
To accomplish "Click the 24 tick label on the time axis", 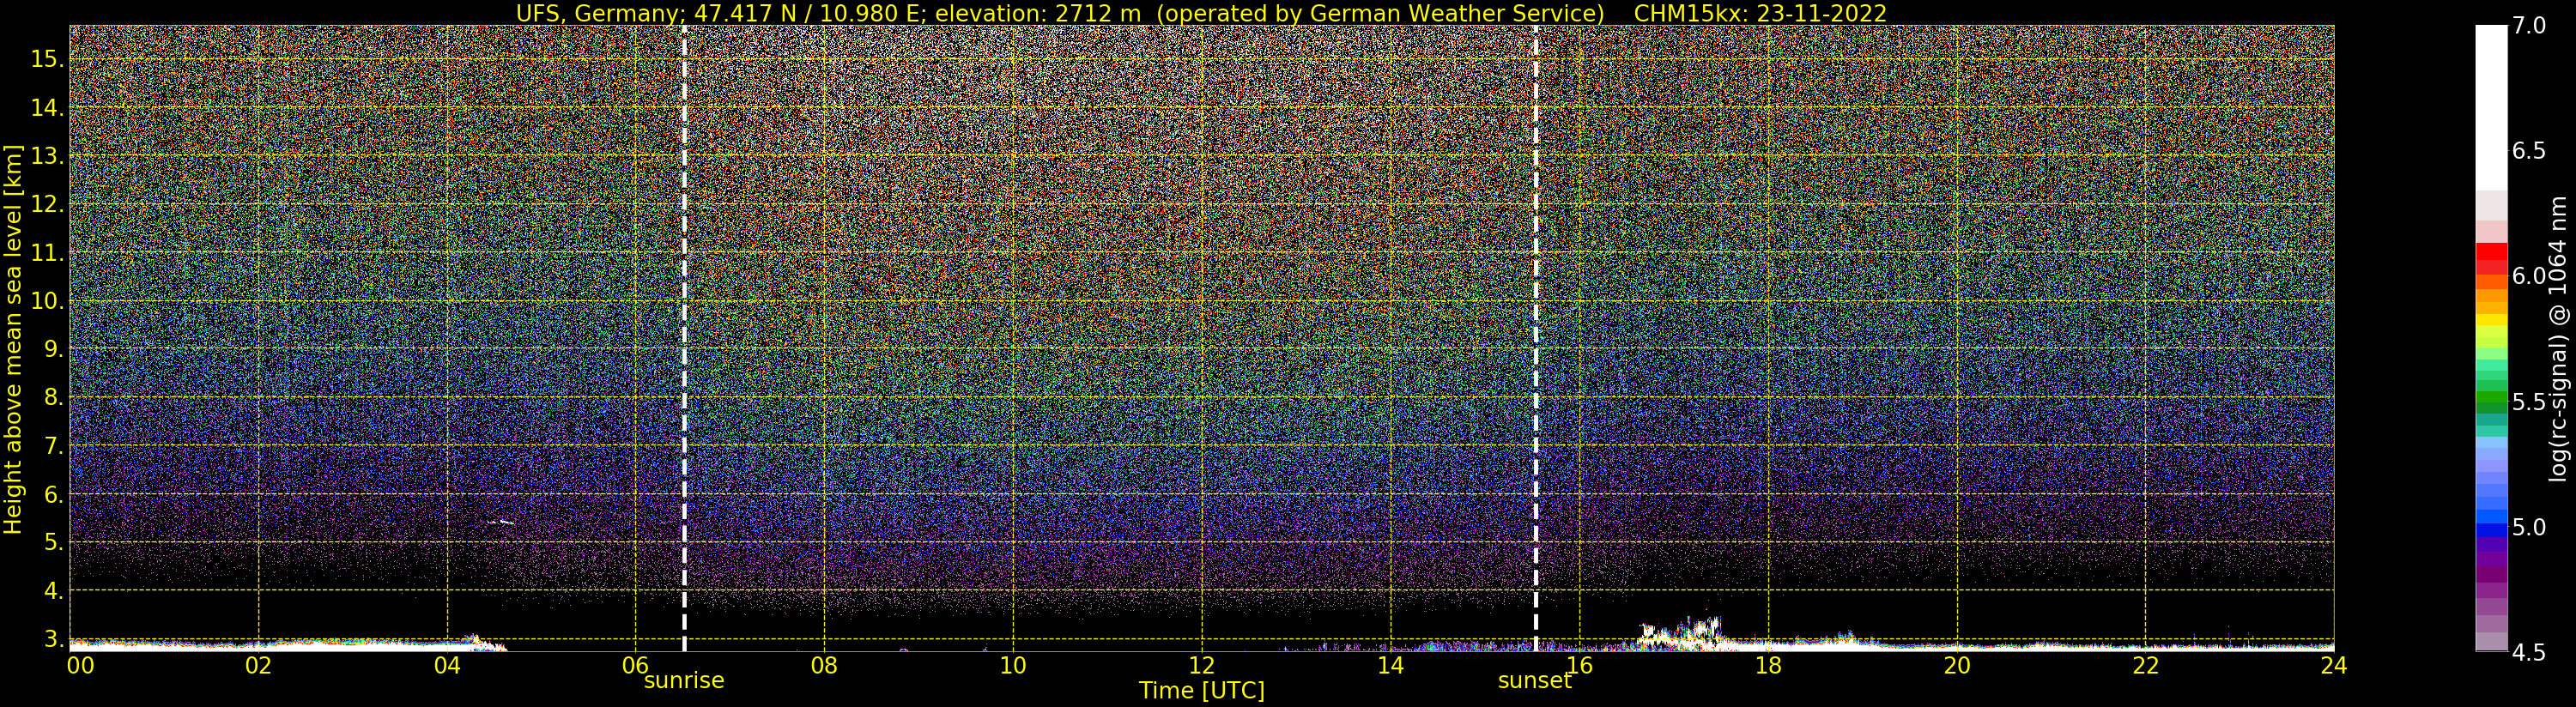I will pos(2333,665).
